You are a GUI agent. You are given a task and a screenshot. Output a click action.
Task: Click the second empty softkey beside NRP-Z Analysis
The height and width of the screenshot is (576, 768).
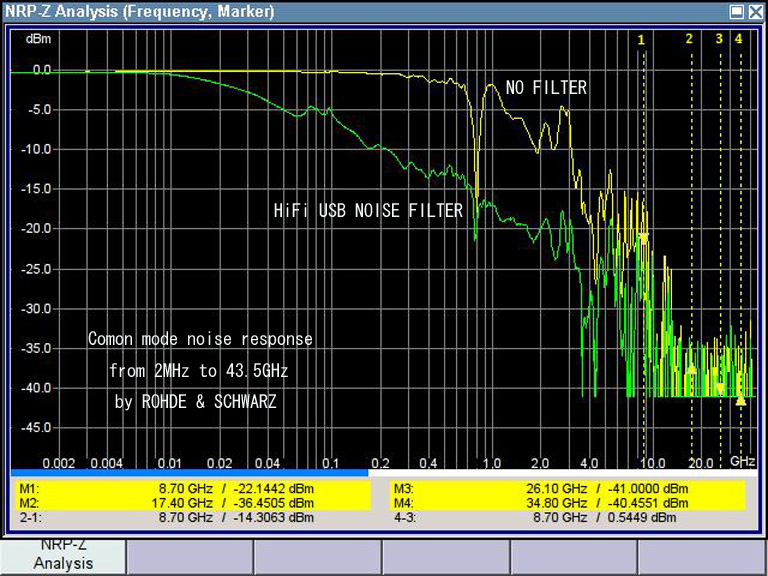click(317, 557)
